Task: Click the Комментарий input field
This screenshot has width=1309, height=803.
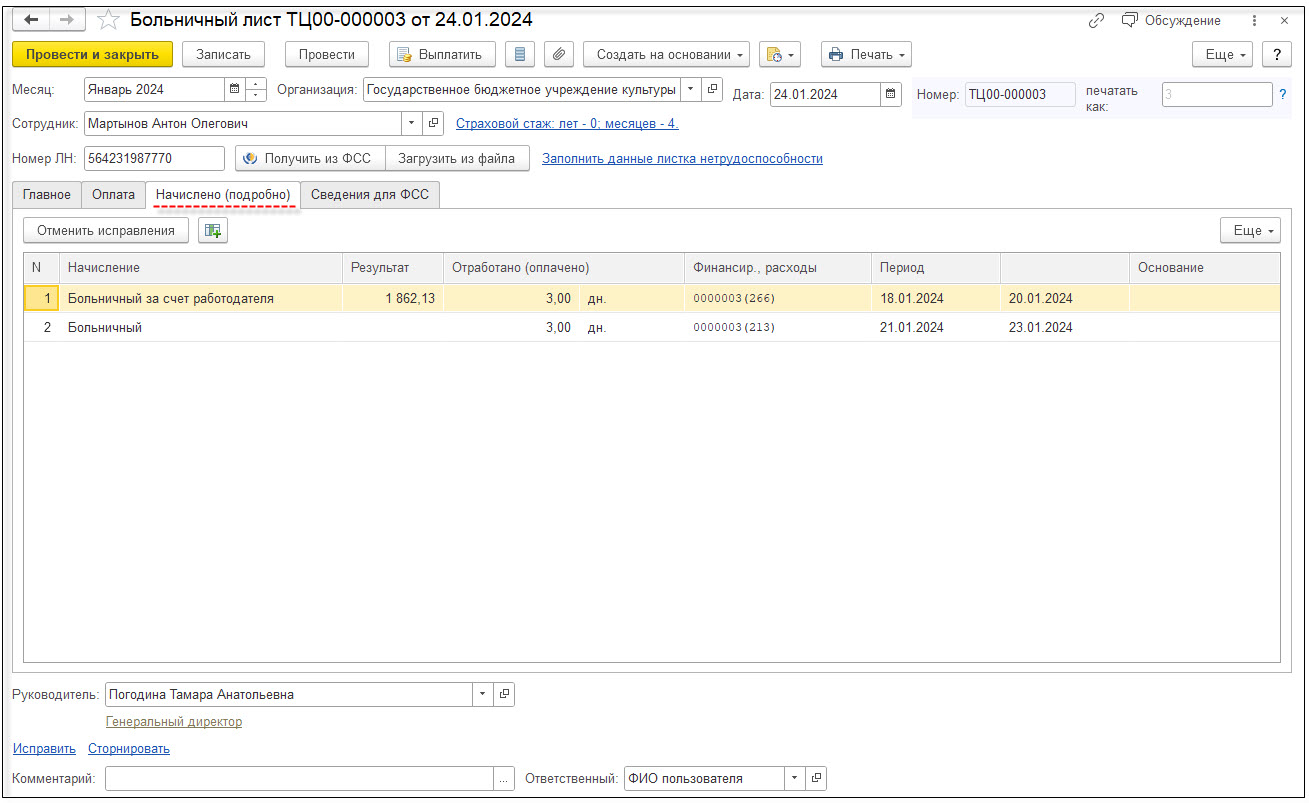Action: [299, 778]
